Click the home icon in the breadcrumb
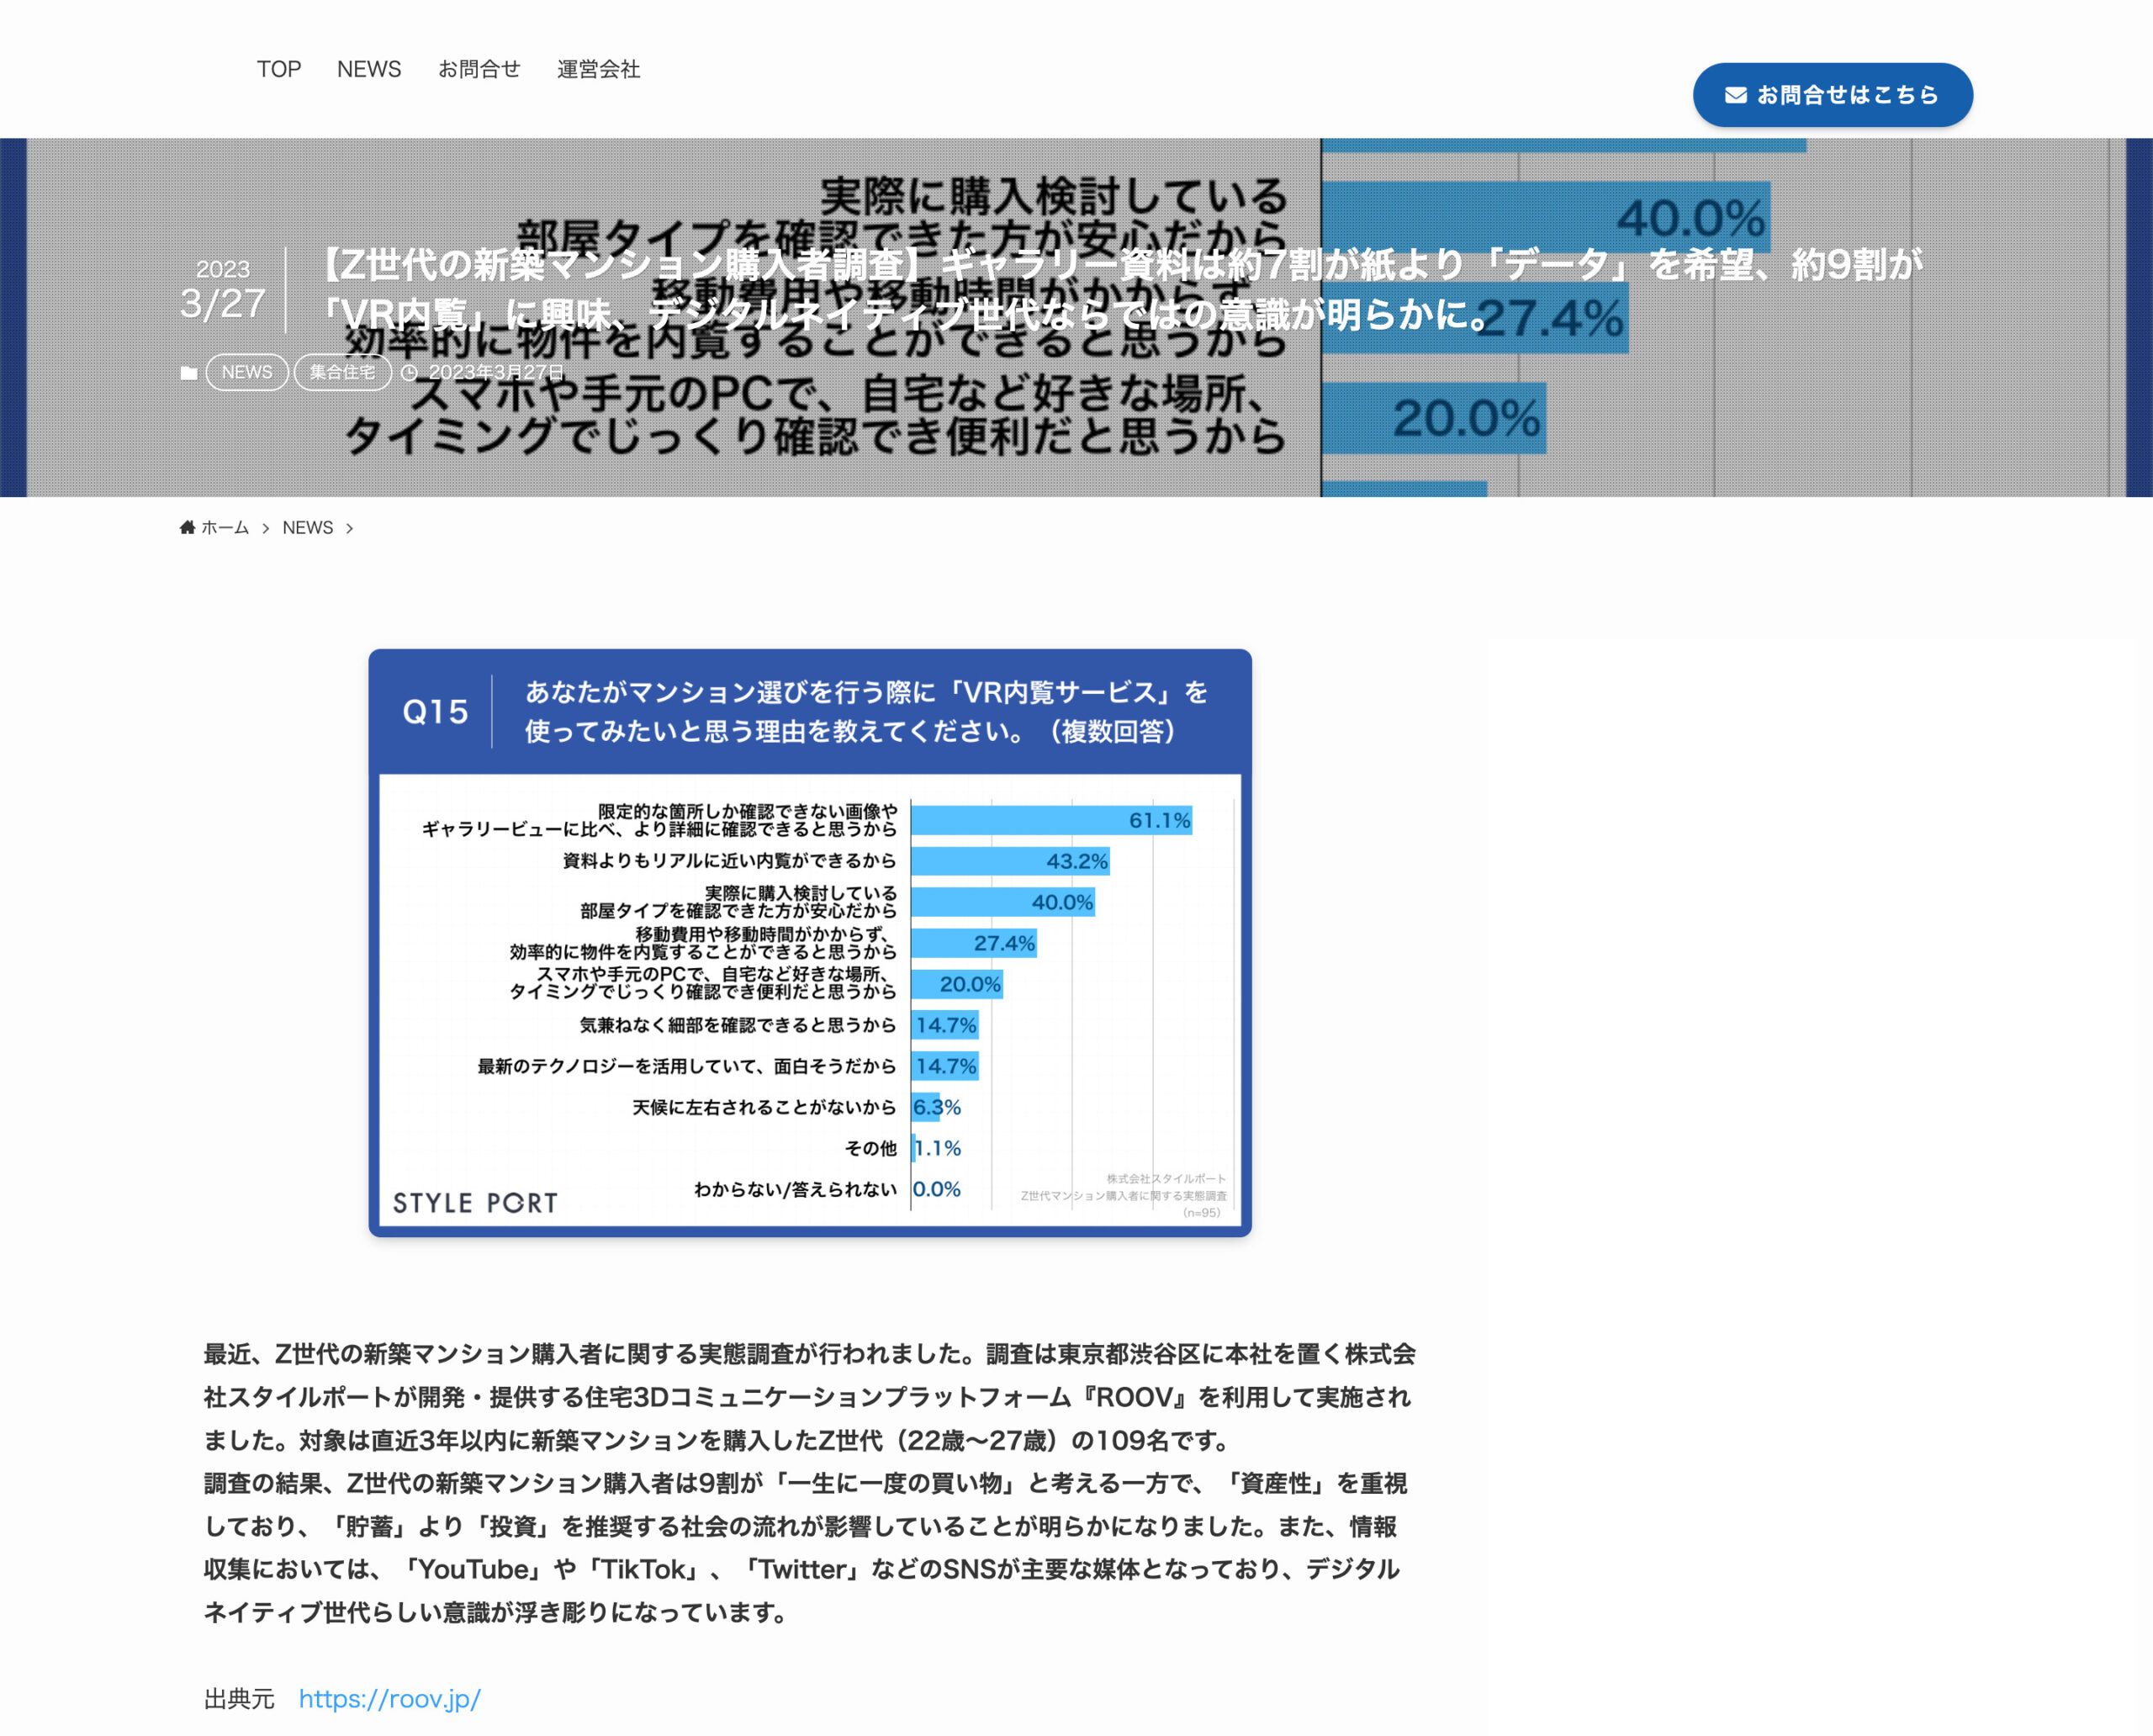2153x1736 pixels. [x=187, y=527]
